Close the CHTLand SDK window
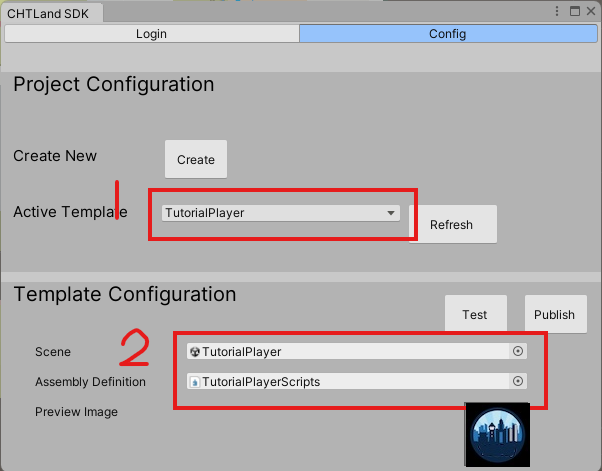This screenshot has height=471, width=602. point(590,11)
